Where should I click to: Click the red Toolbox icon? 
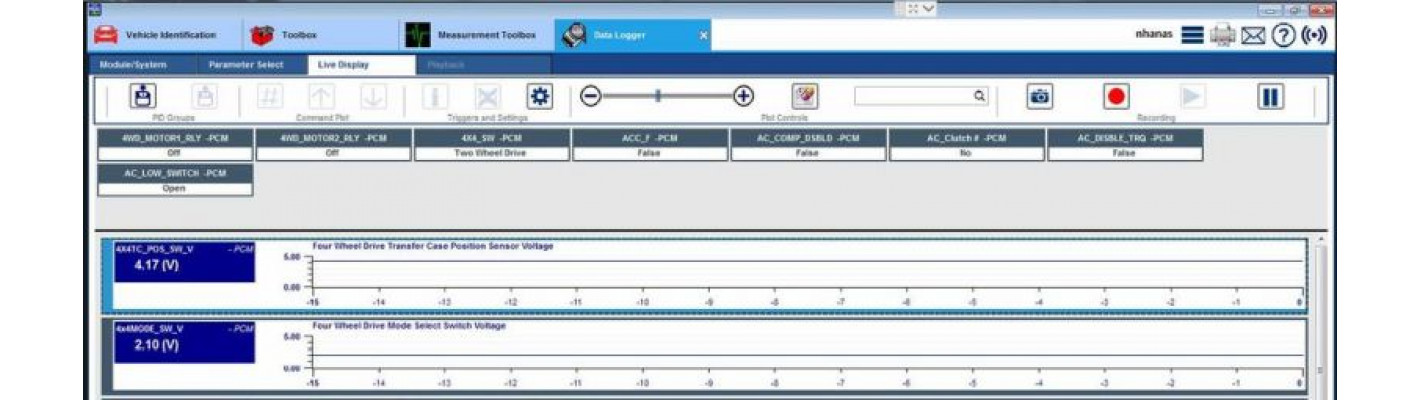[x=262, y=35]
